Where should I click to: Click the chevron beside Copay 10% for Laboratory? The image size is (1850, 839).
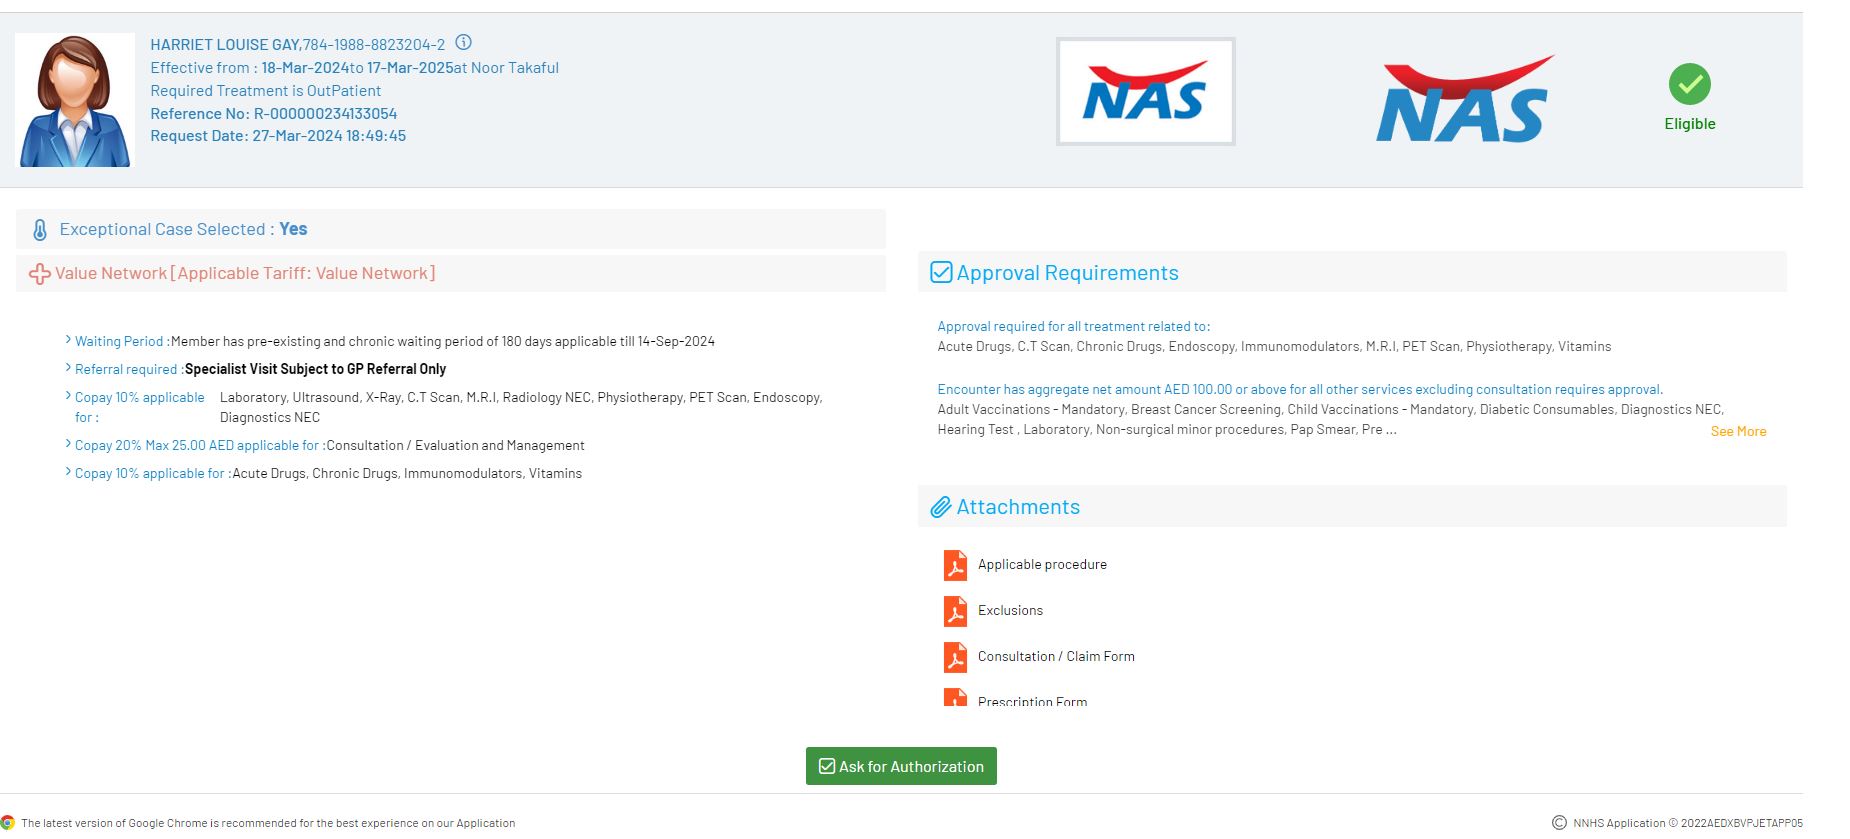tap(68, 396)
